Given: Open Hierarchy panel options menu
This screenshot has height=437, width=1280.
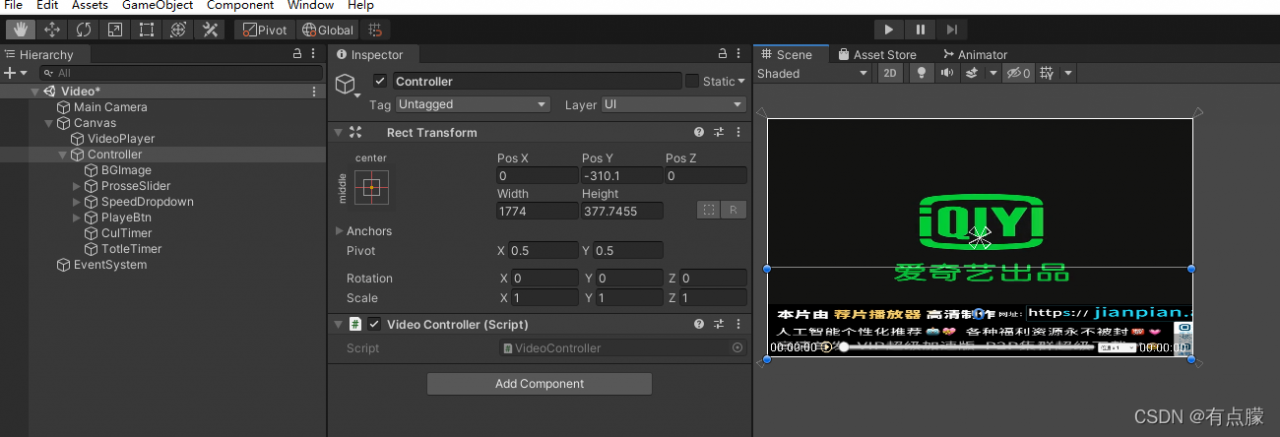Looking at the screenshot, I should click(315, 54).
